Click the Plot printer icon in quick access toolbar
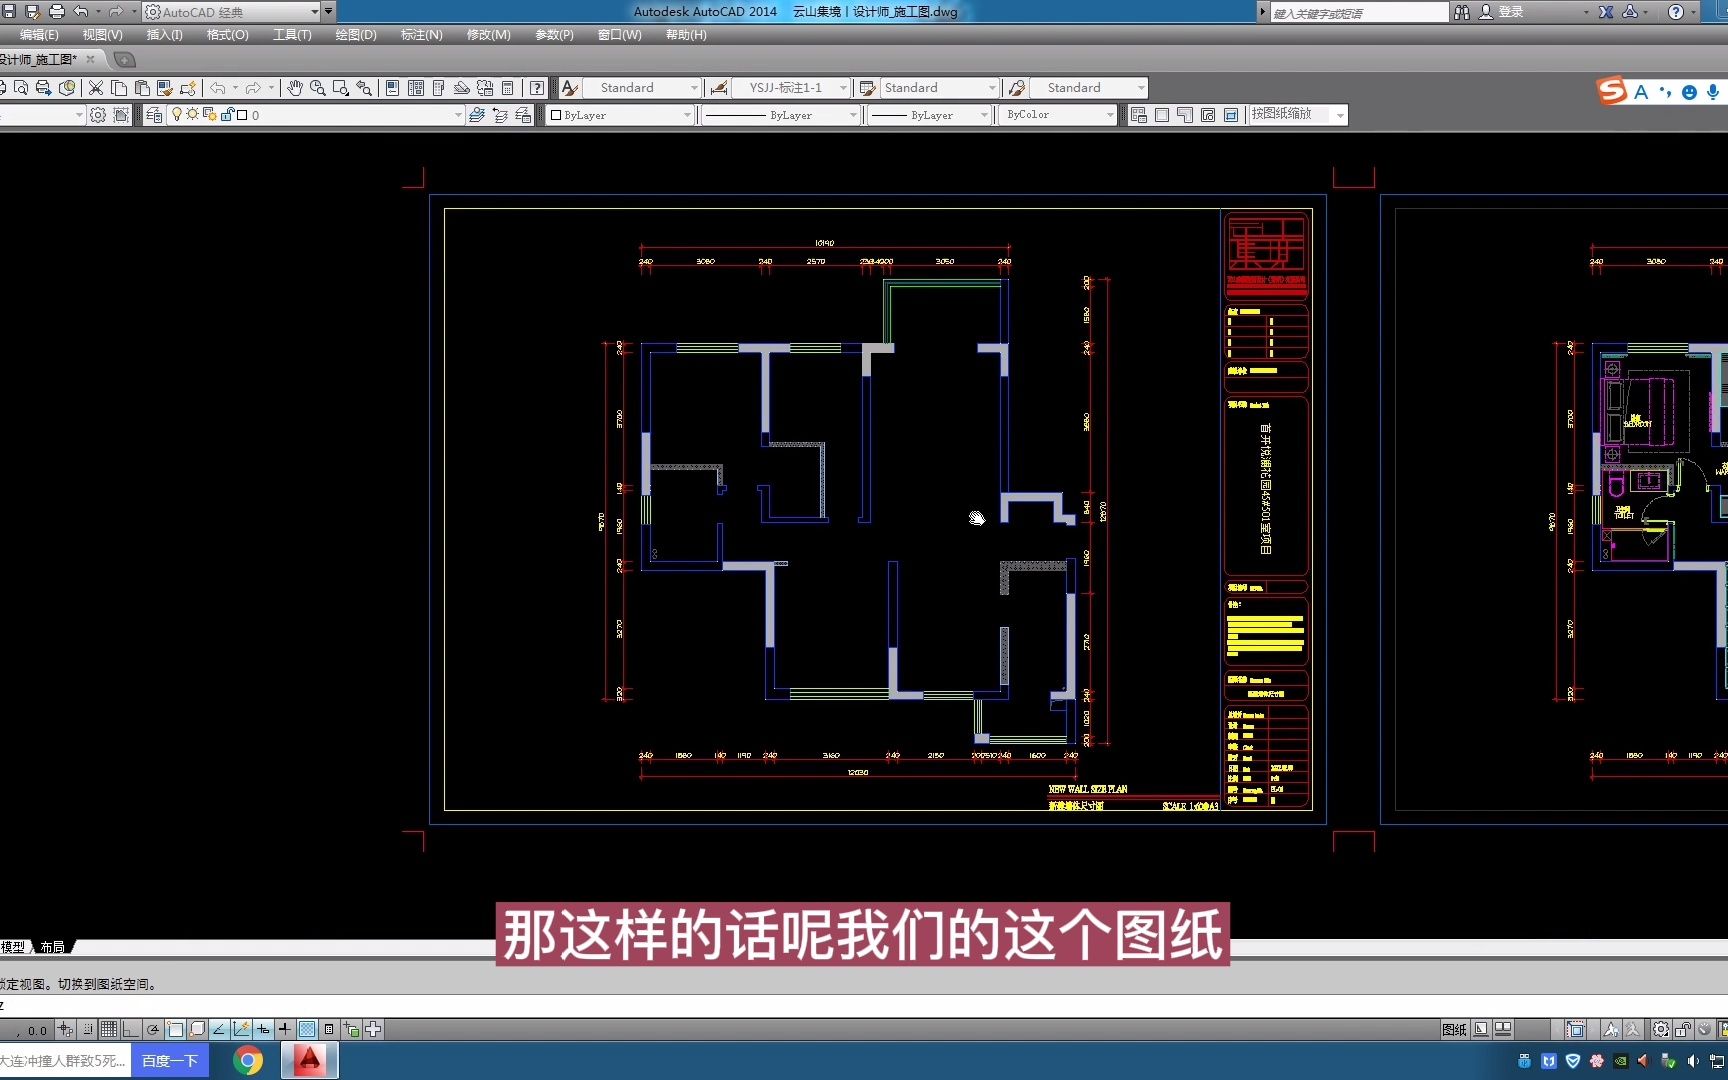 pyautogui.click(x=56, y=12)
